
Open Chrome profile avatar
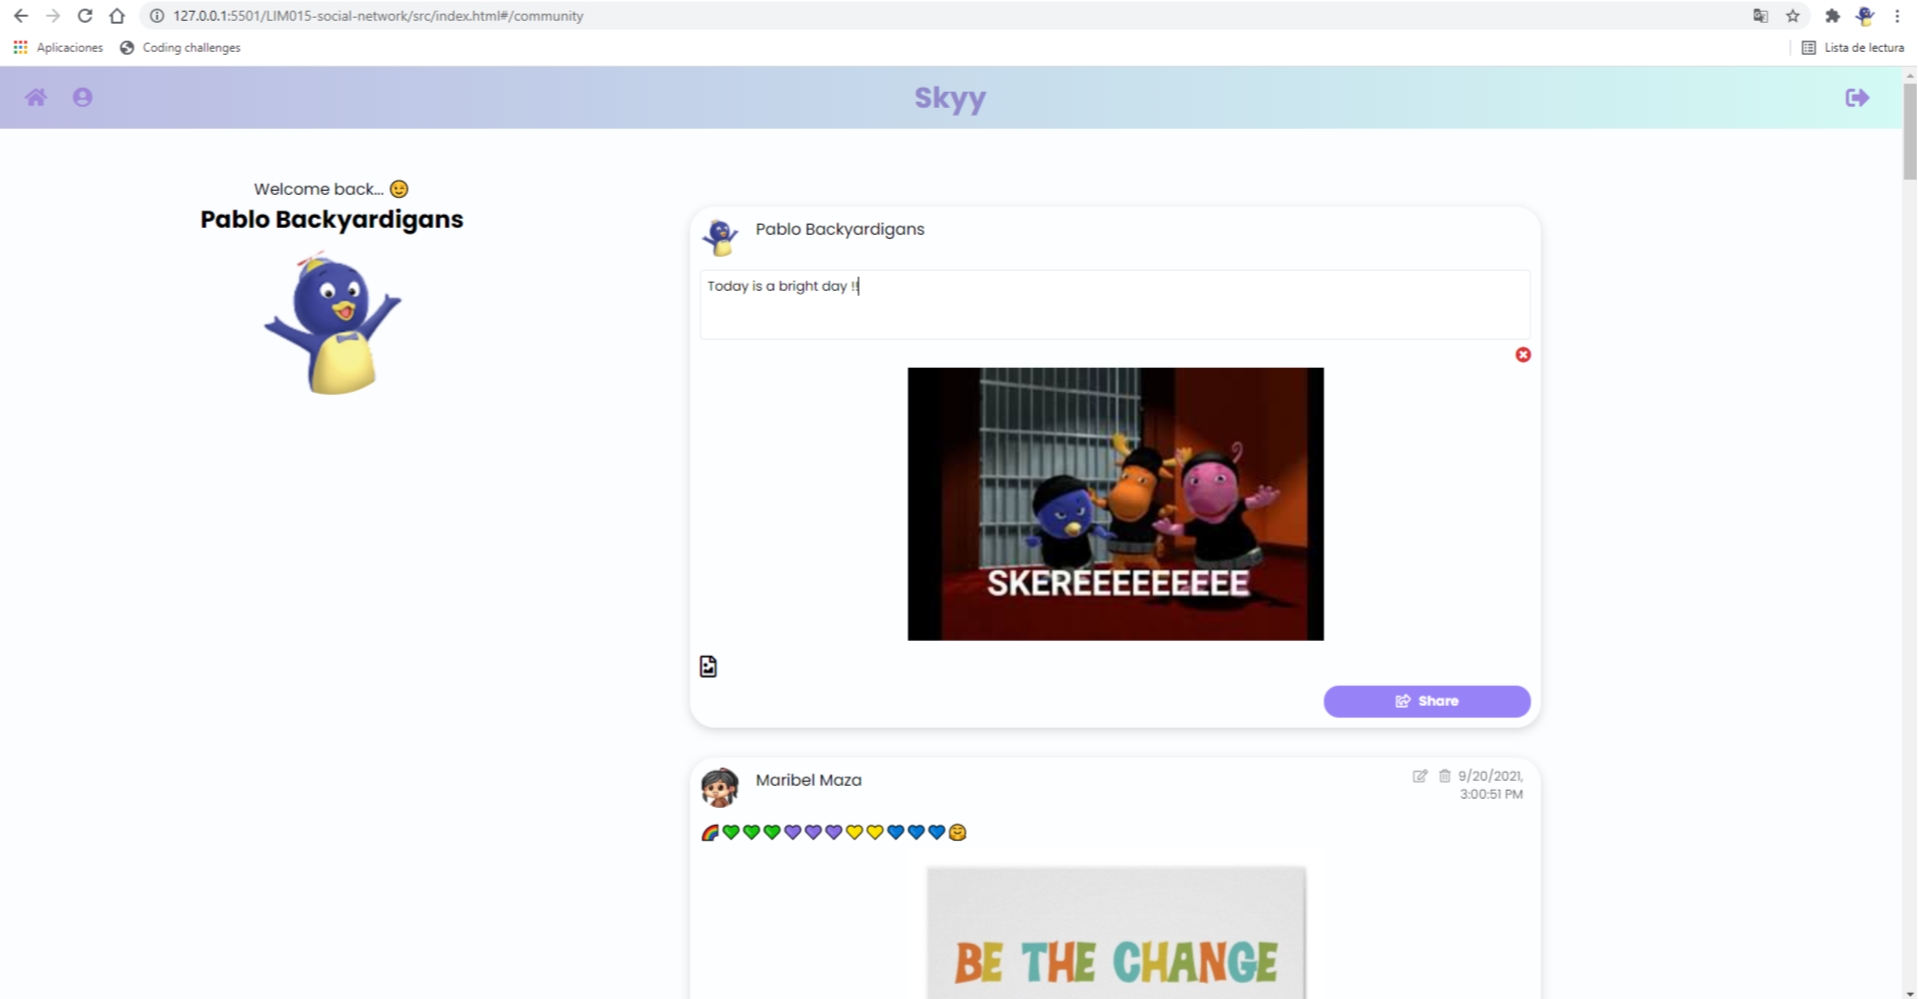(x=1865, y=16)
